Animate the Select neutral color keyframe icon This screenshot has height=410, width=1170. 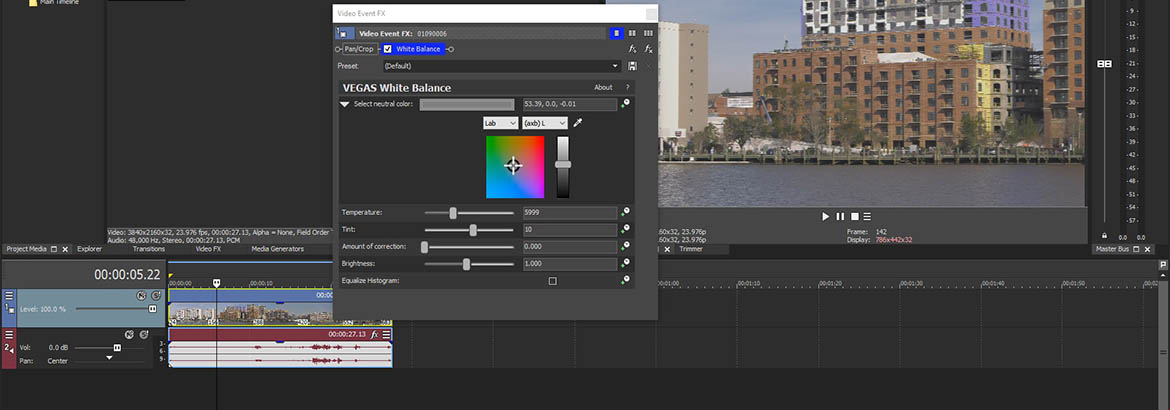[x=625, y=104]
